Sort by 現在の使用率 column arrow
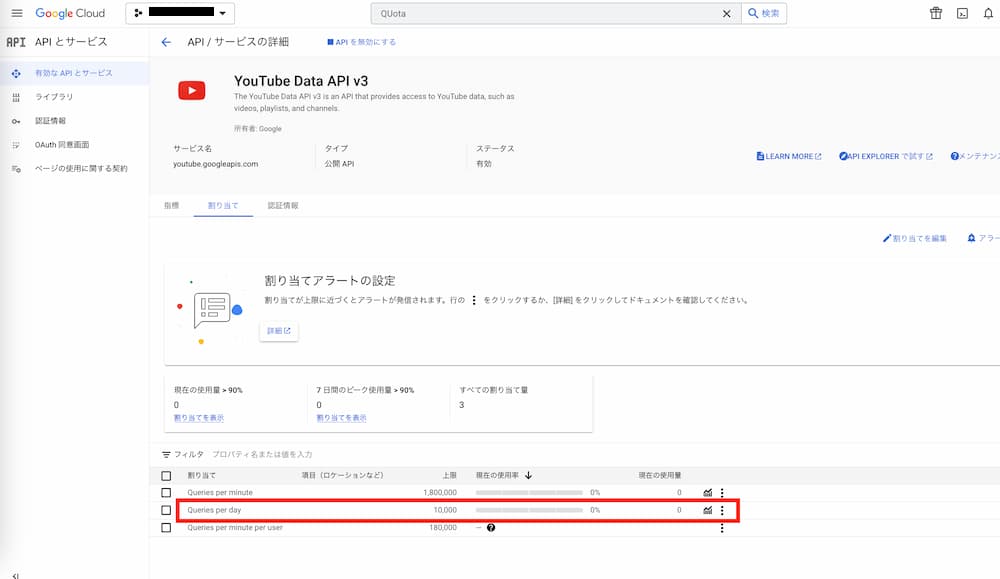 pyautogui.click(x=528, y=476)
